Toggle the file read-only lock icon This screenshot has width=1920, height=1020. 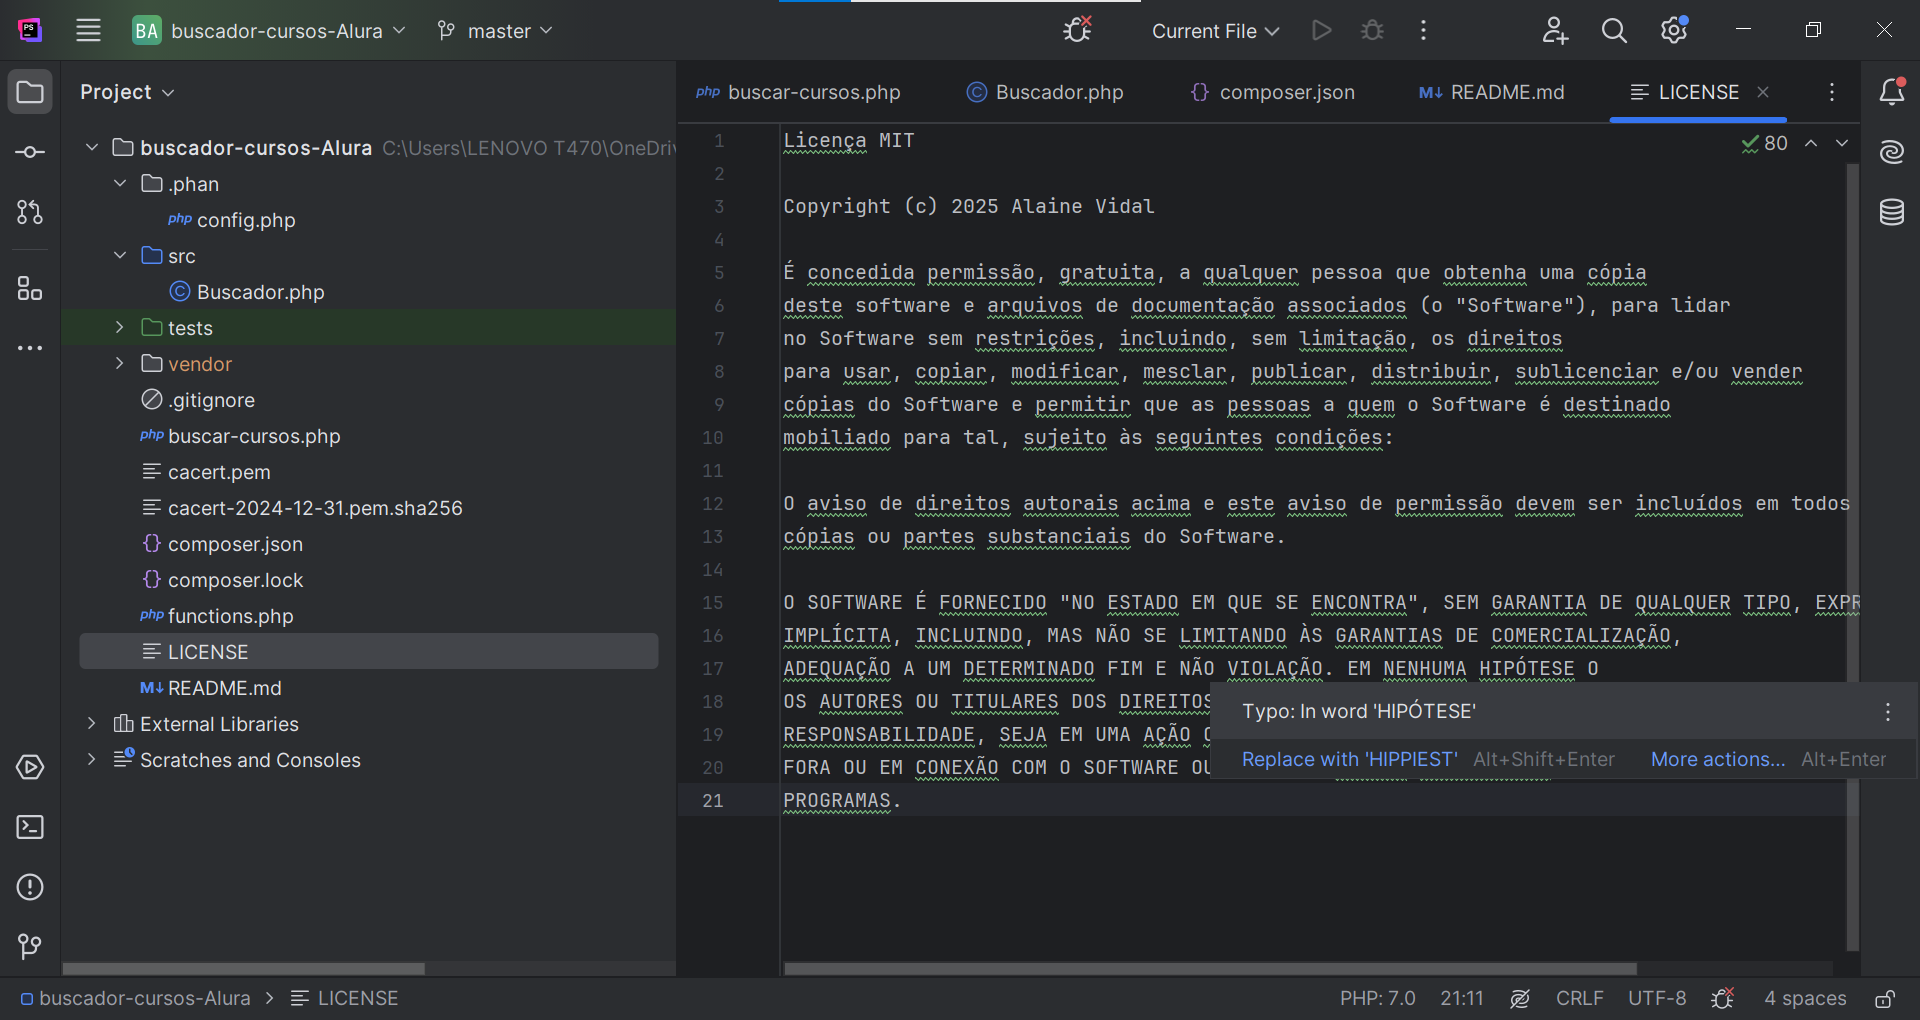click(1884, 998)
